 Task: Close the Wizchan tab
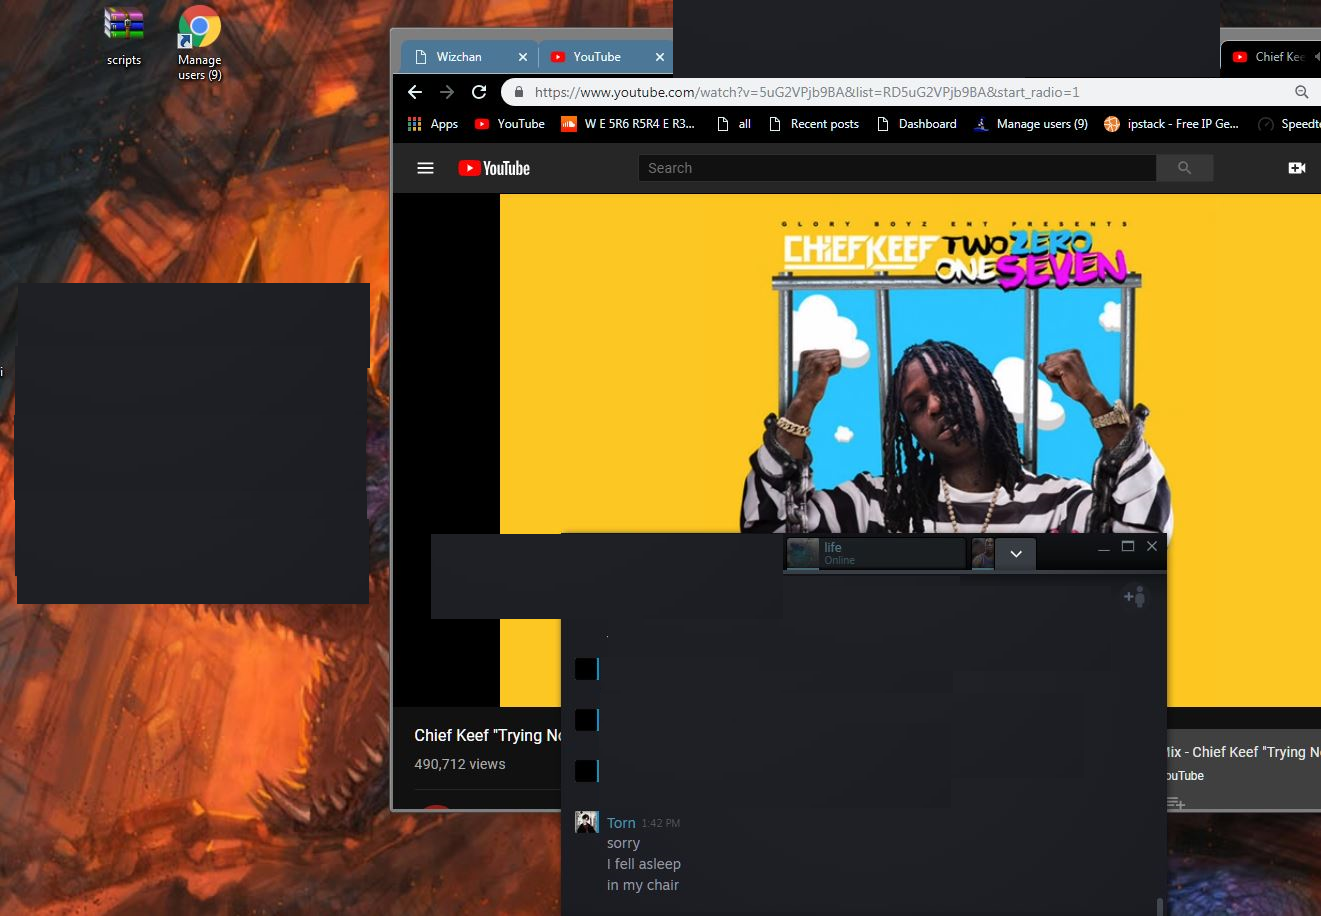(x=522, y=57)
